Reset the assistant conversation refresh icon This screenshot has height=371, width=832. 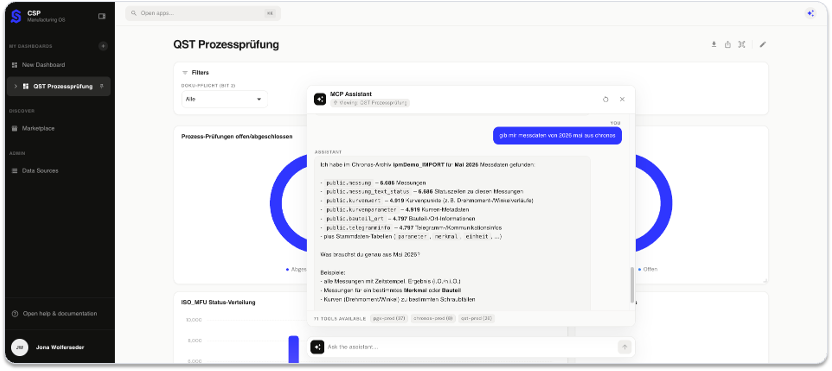605,99
